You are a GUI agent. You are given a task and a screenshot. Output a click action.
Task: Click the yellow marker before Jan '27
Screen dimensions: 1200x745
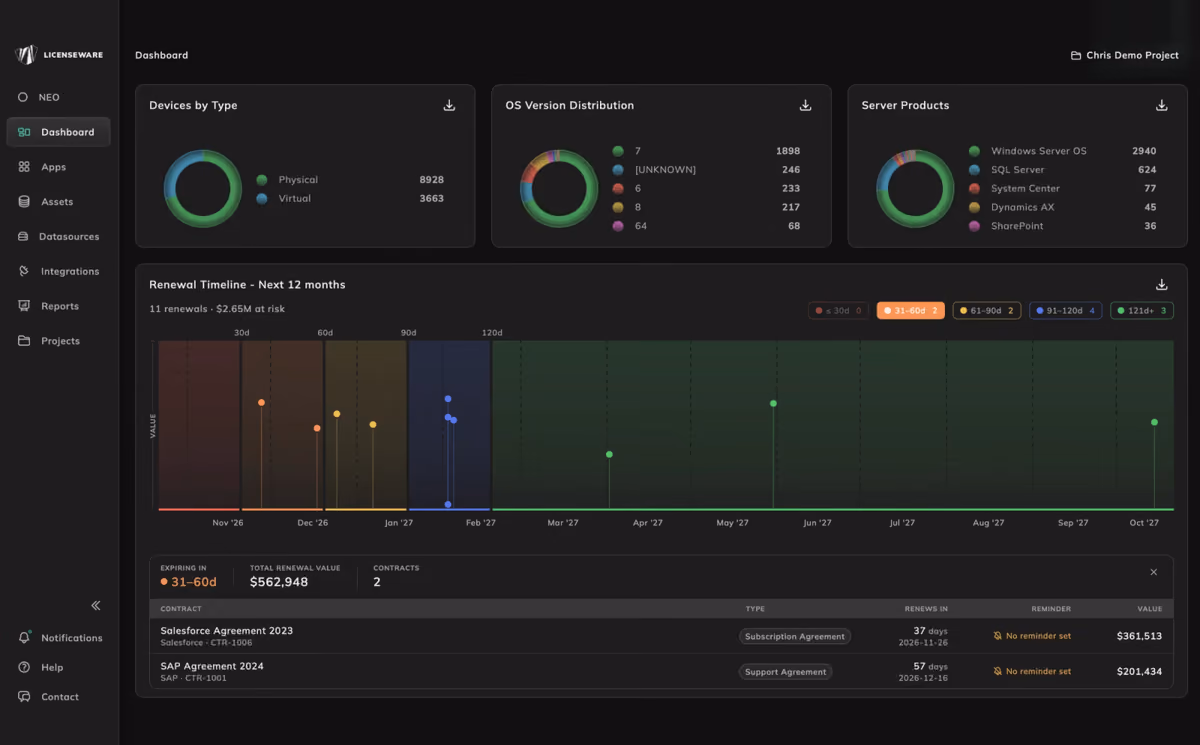pyautogui.click(x=373, y=424)
